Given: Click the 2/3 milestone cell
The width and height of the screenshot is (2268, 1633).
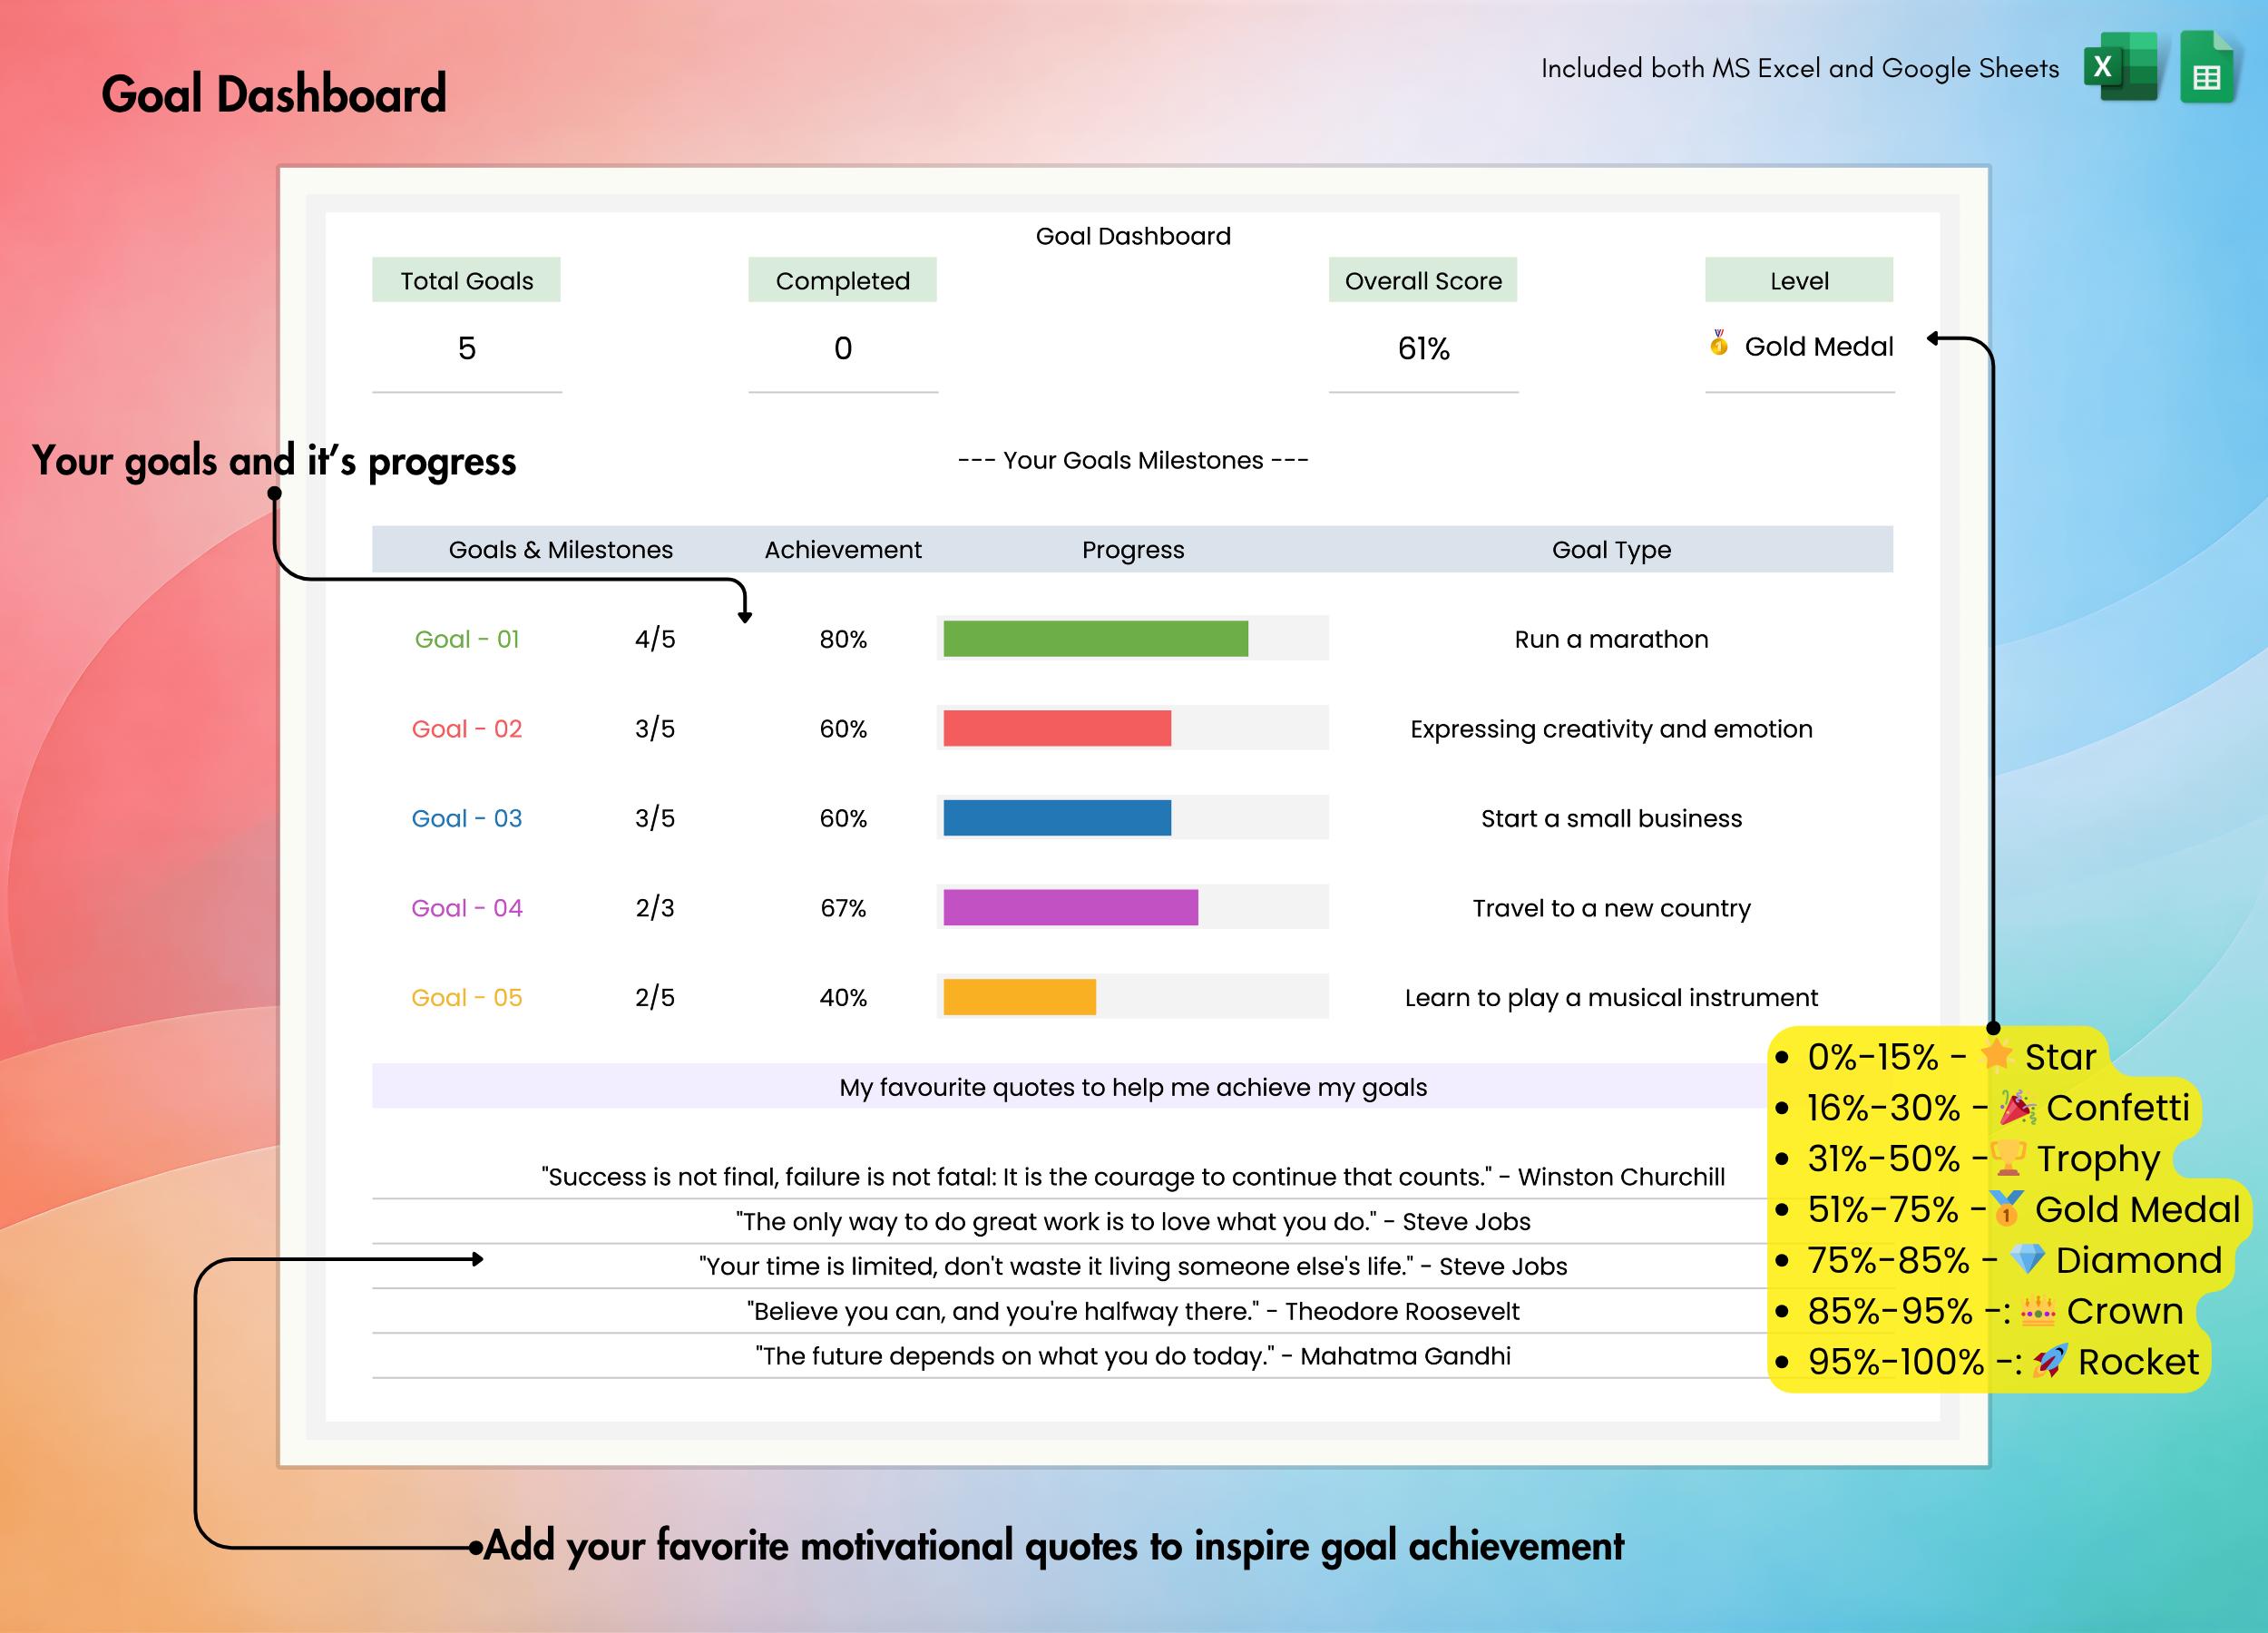Looking at the screenshot, I should 655,907.
